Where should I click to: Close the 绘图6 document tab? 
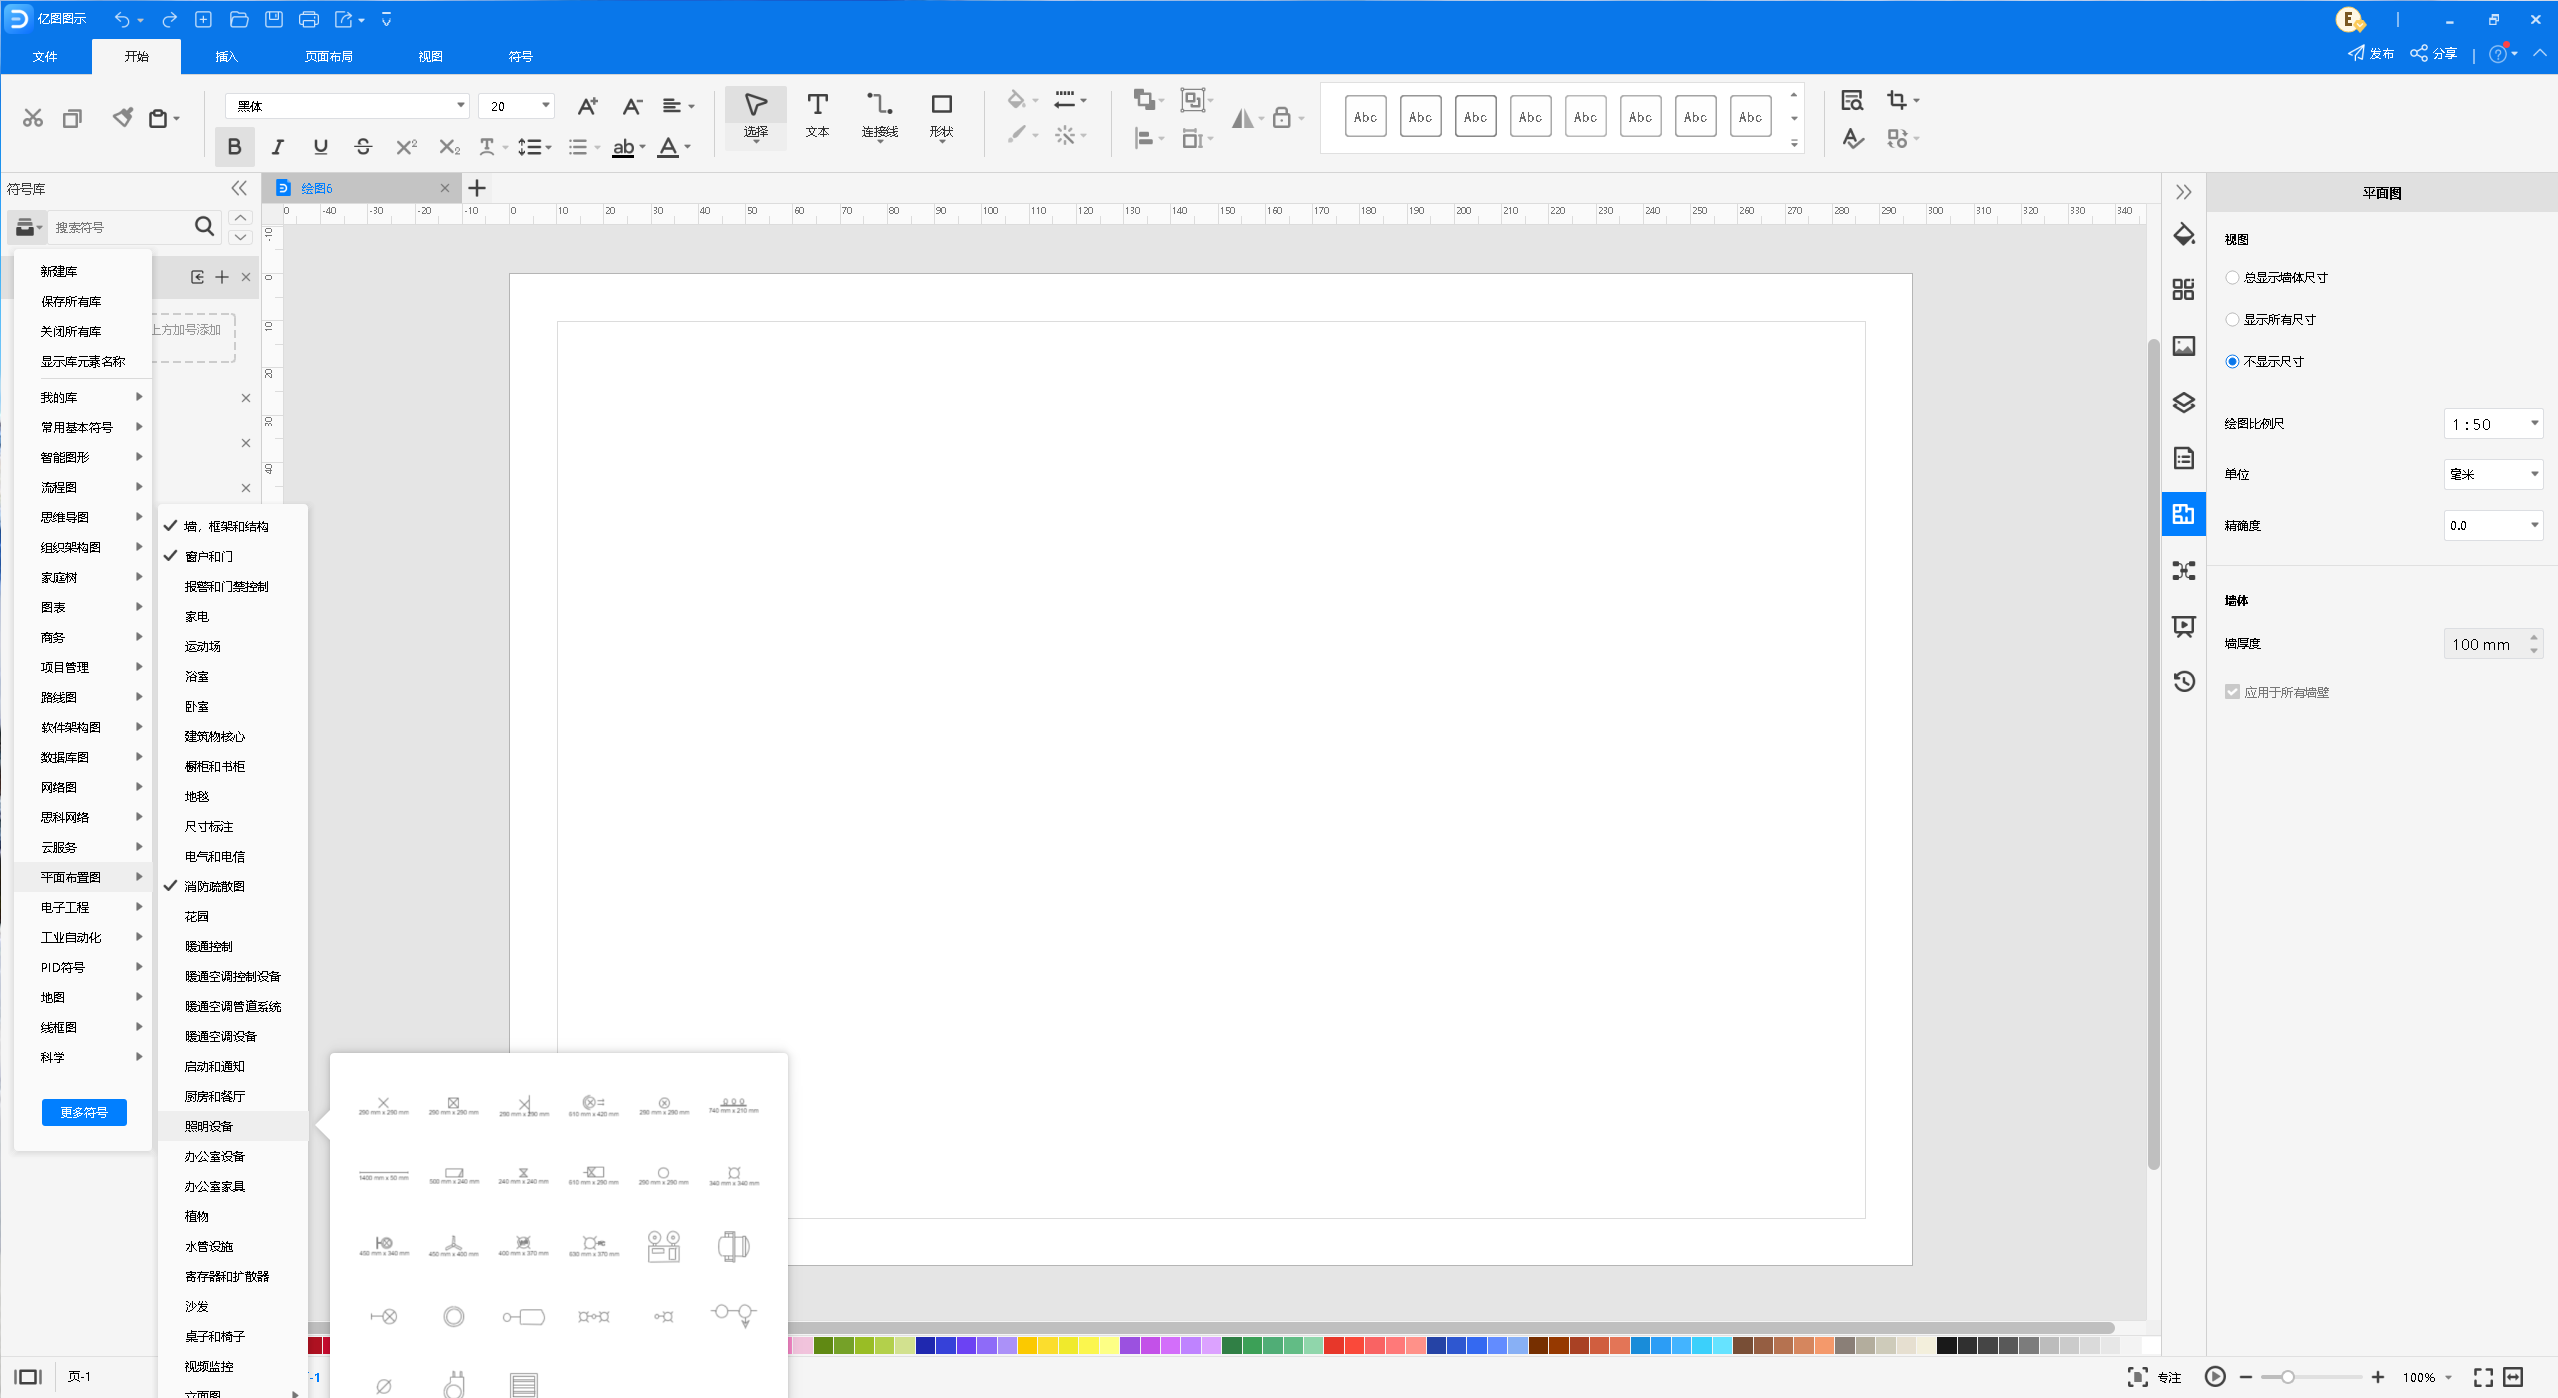tap(445, 188)
